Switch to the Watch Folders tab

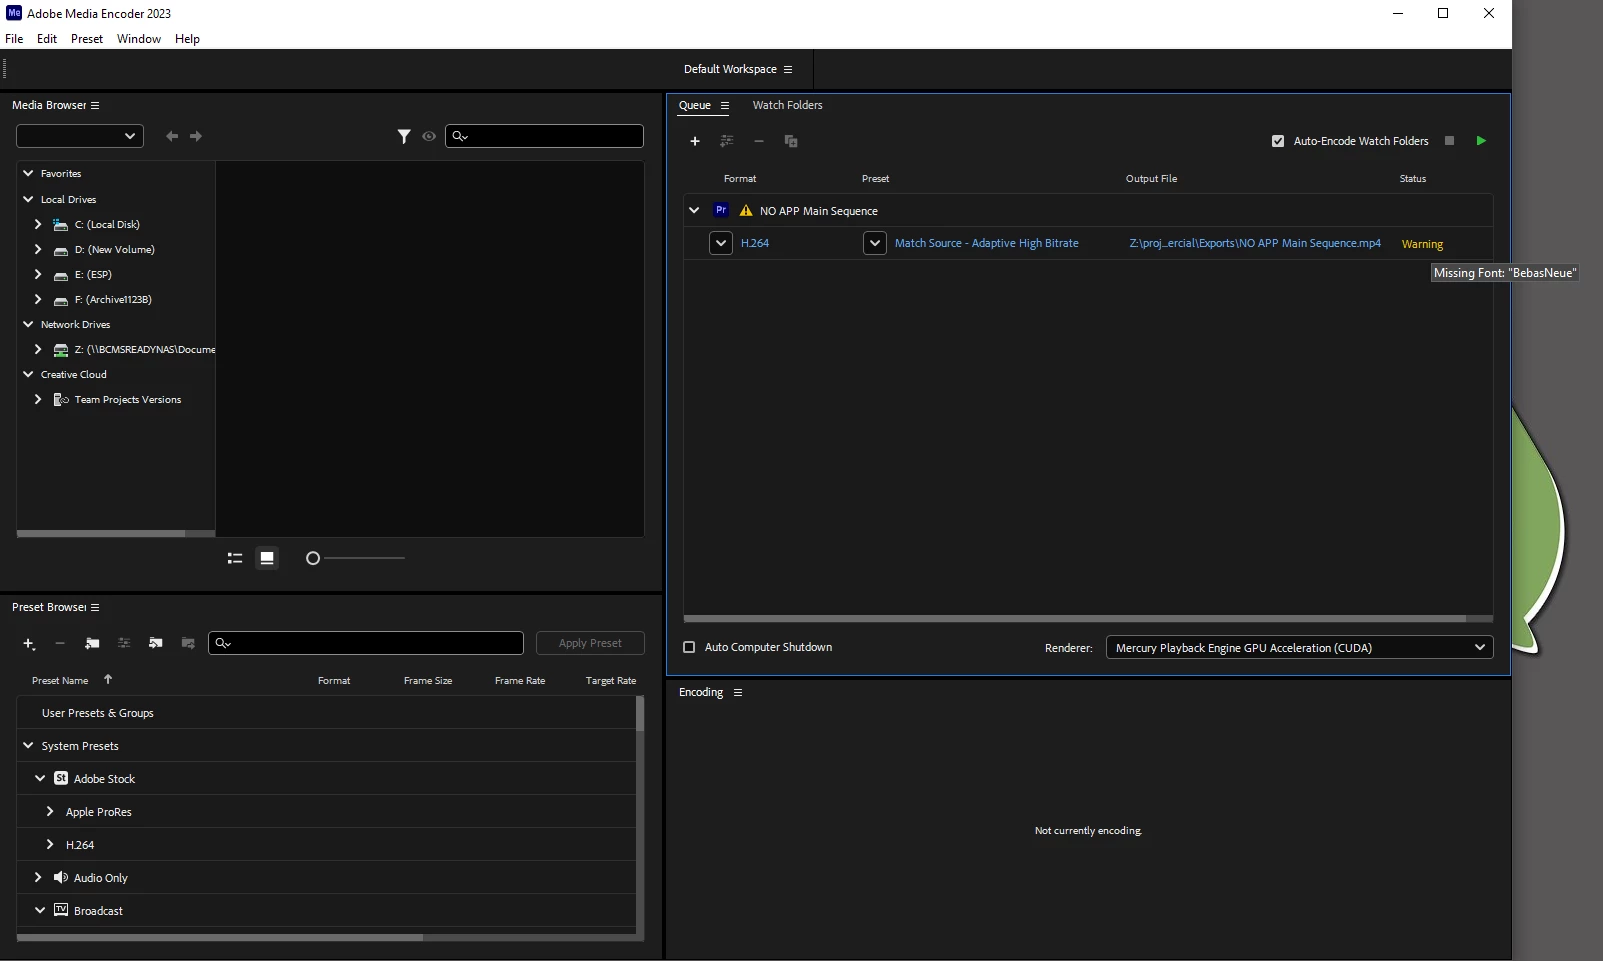[x=788, y=105]
